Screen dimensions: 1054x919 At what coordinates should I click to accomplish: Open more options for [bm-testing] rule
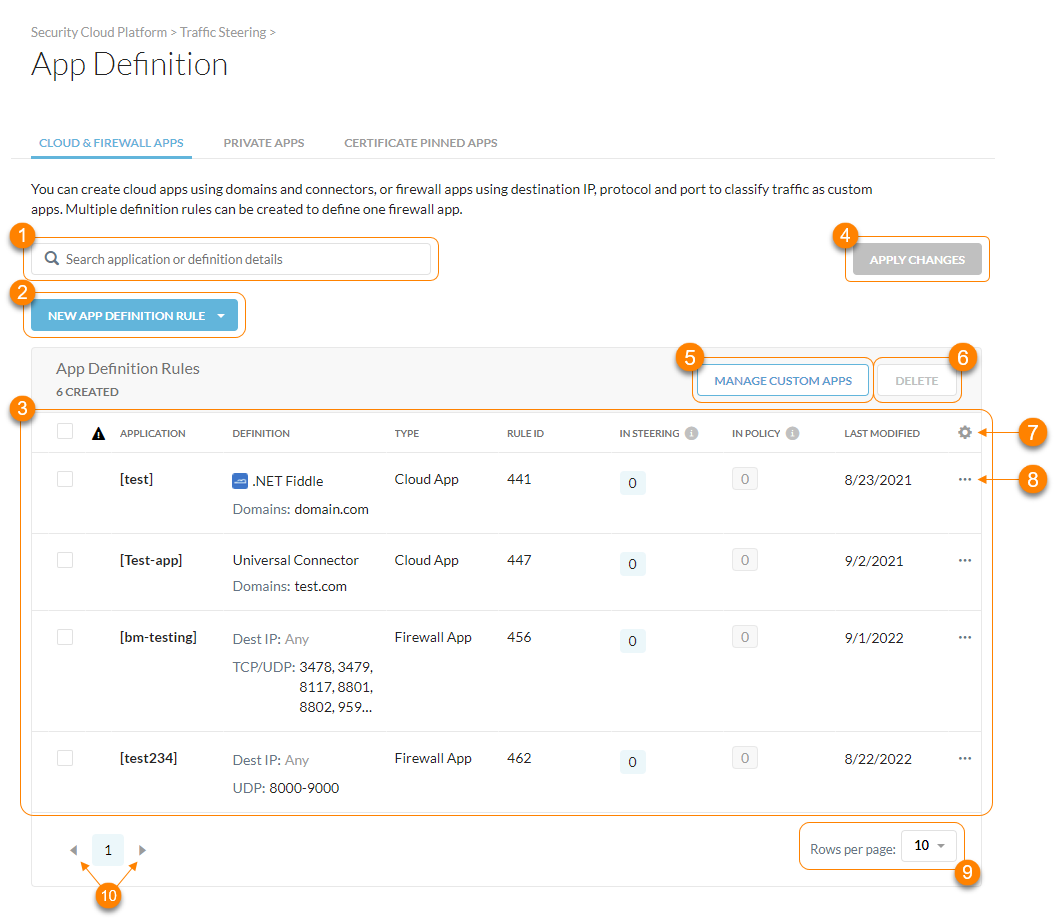pyautogui.click(x=965, y=637)
